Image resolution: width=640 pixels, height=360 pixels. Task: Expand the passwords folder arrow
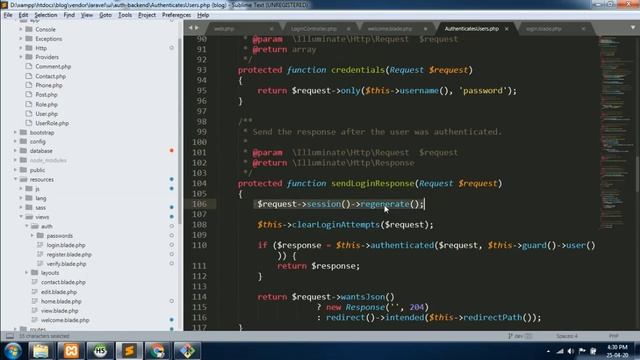point(32,236)
